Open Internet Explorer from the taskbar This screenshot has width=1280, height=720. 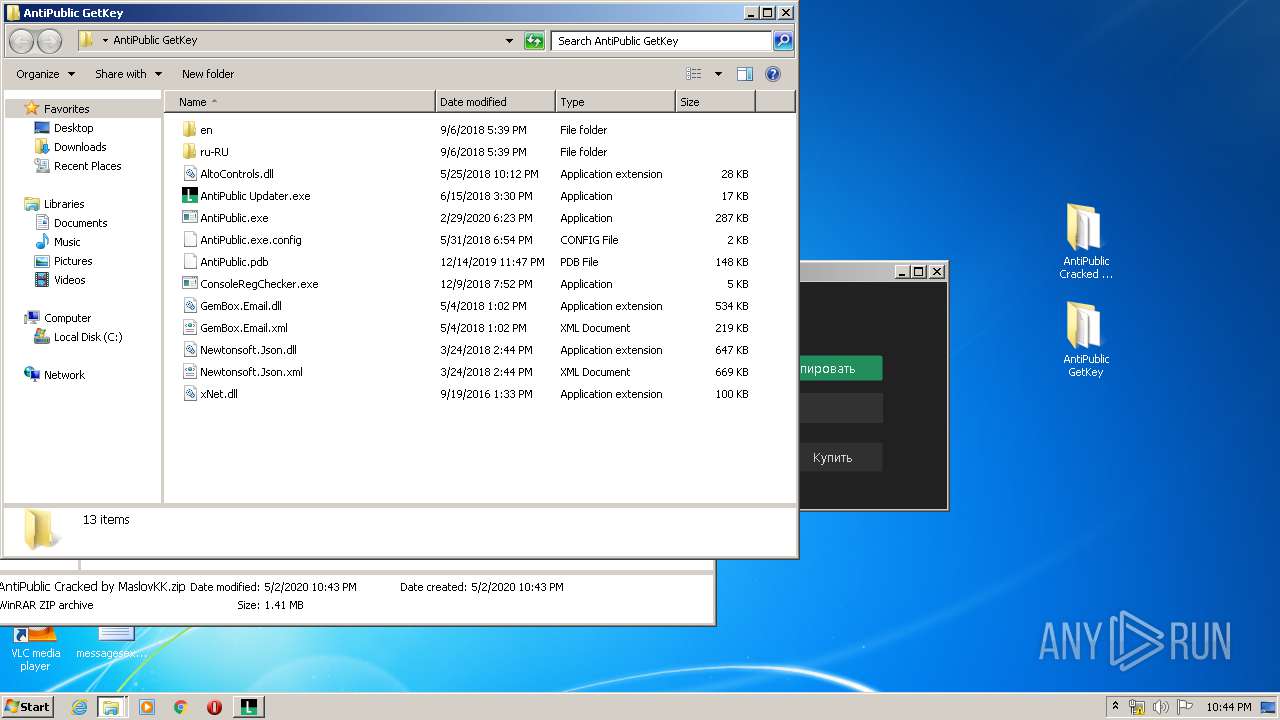click(x=79, y=707)
